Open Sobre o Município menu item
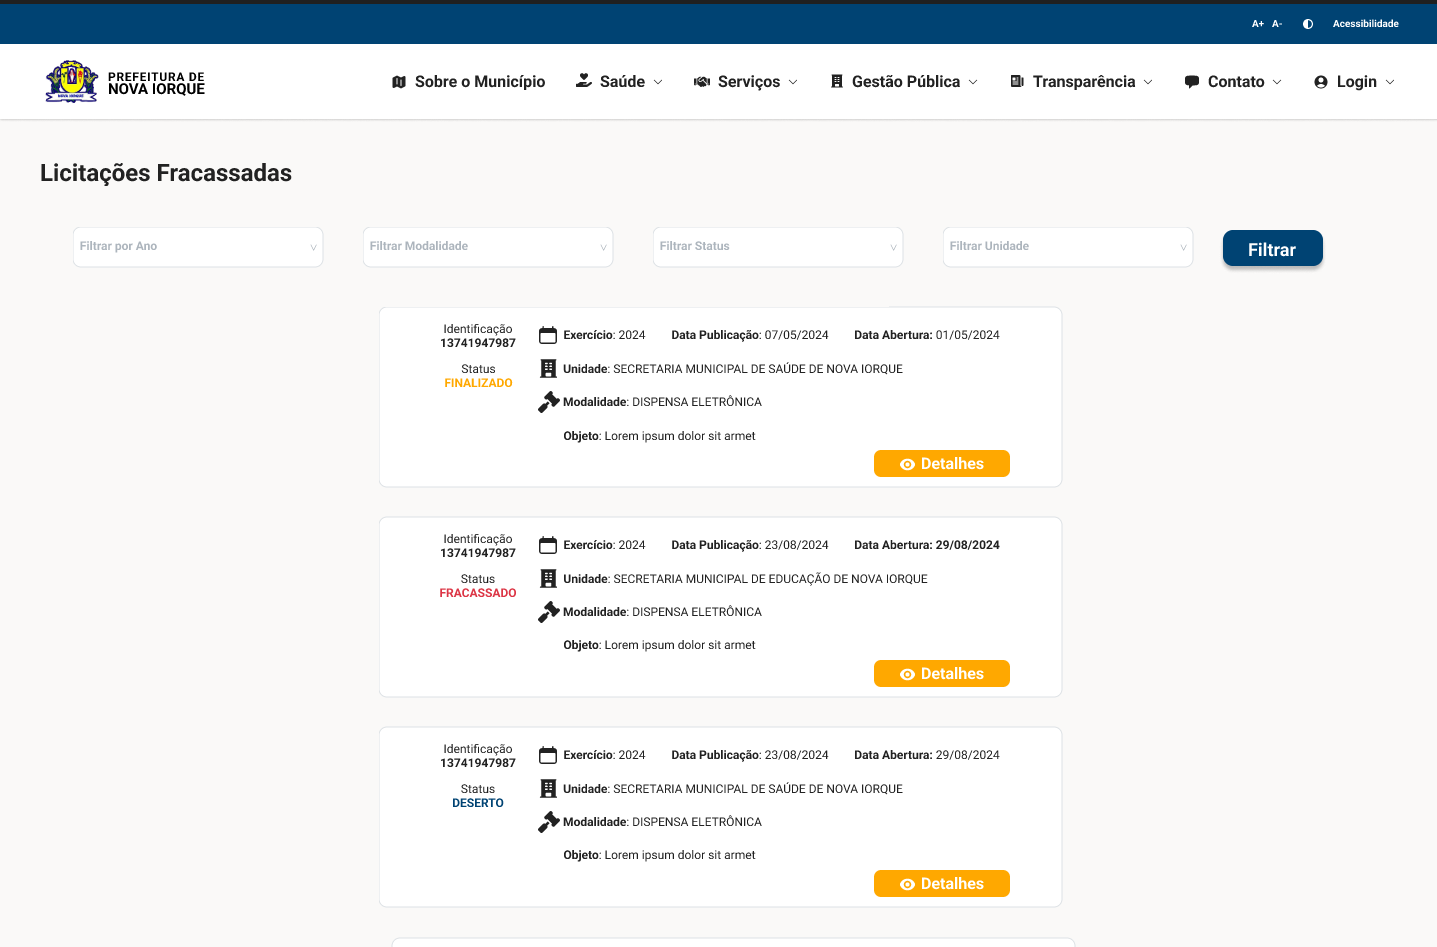1437x947 pixels. tap(480, 82)
